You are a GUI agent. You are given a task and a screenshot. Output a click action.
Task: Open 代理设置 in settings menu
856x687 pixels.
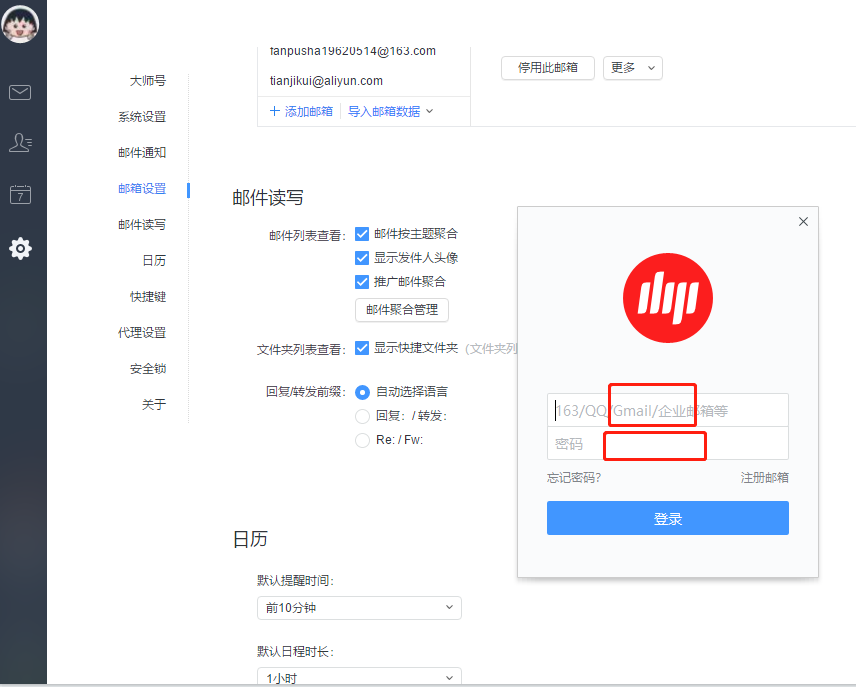click(142, 333)
